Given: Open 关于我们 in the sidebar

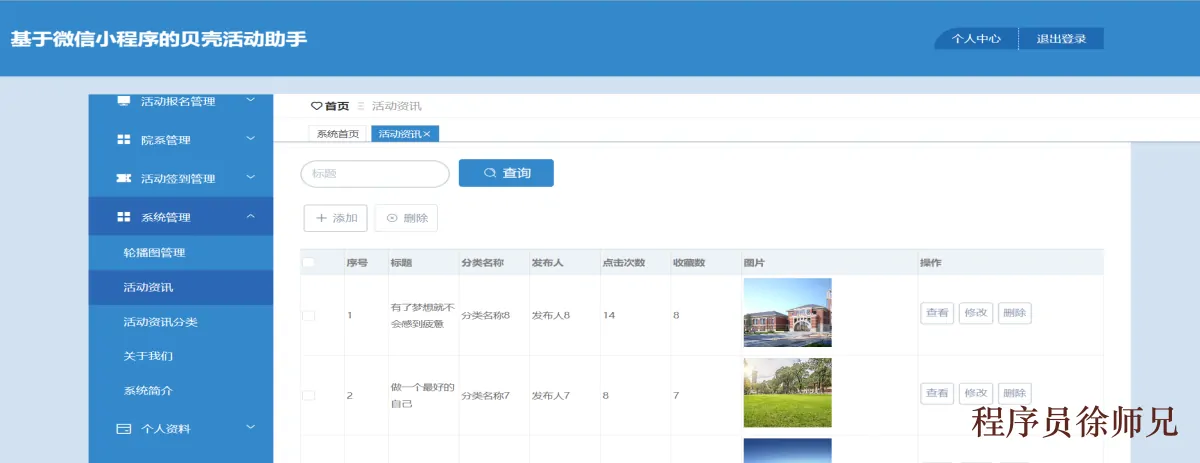Looking at the screenshot, I should click(181, 356).
